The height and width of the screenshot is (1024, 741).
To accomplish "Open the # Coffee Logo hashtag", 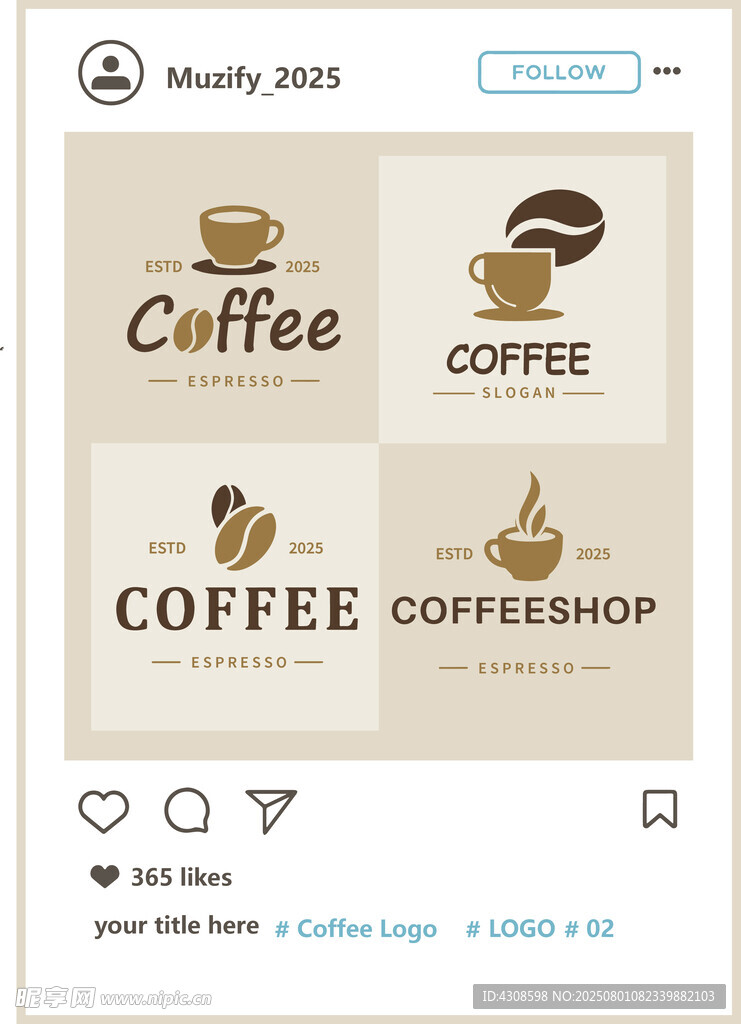I will point(356,929).
